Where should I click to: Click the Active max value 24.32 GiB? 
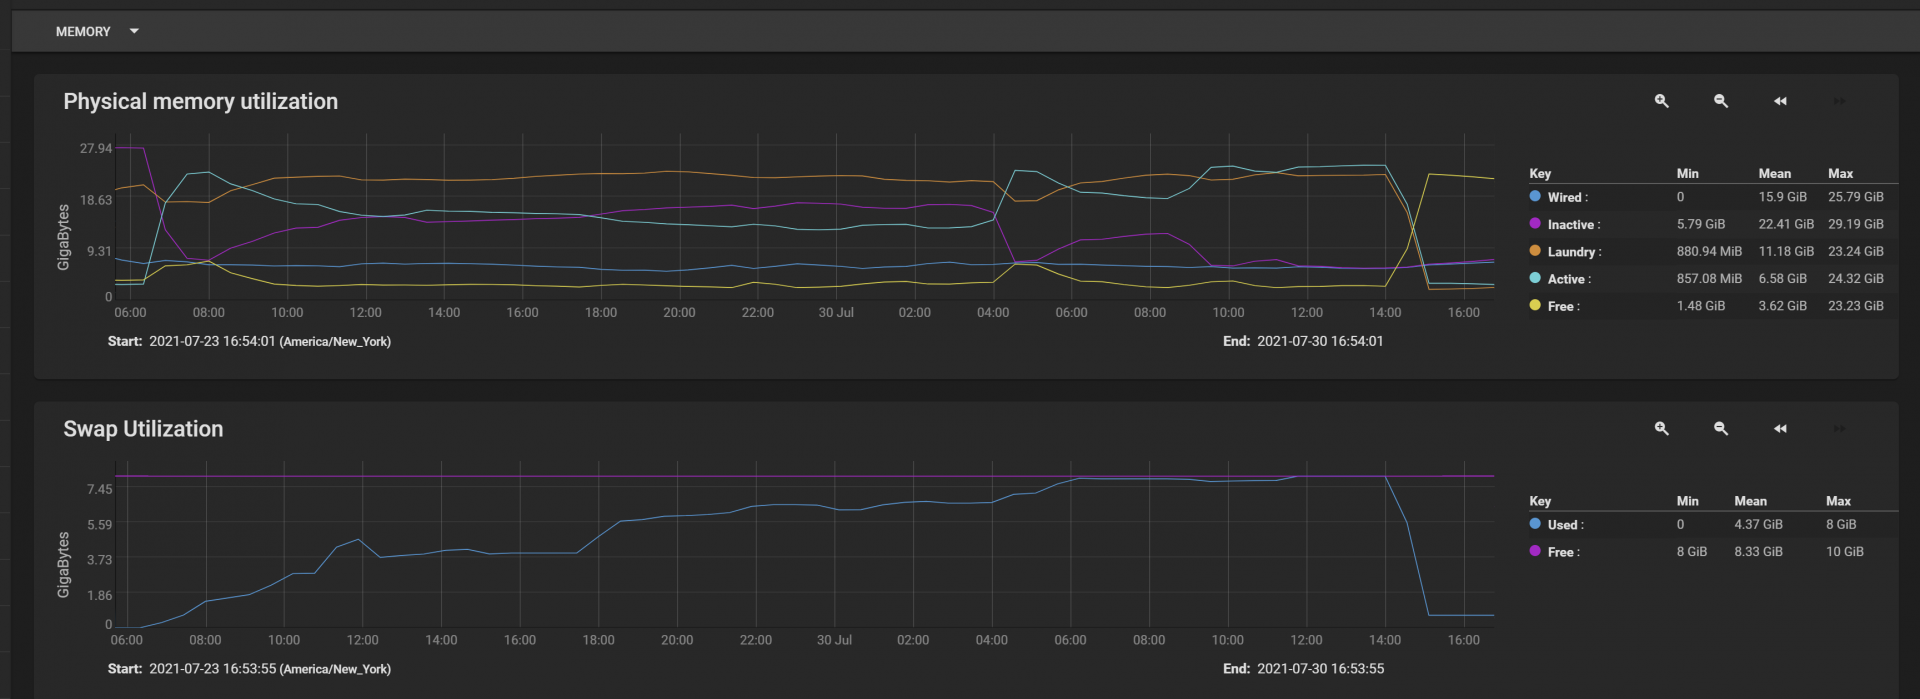1855,278
